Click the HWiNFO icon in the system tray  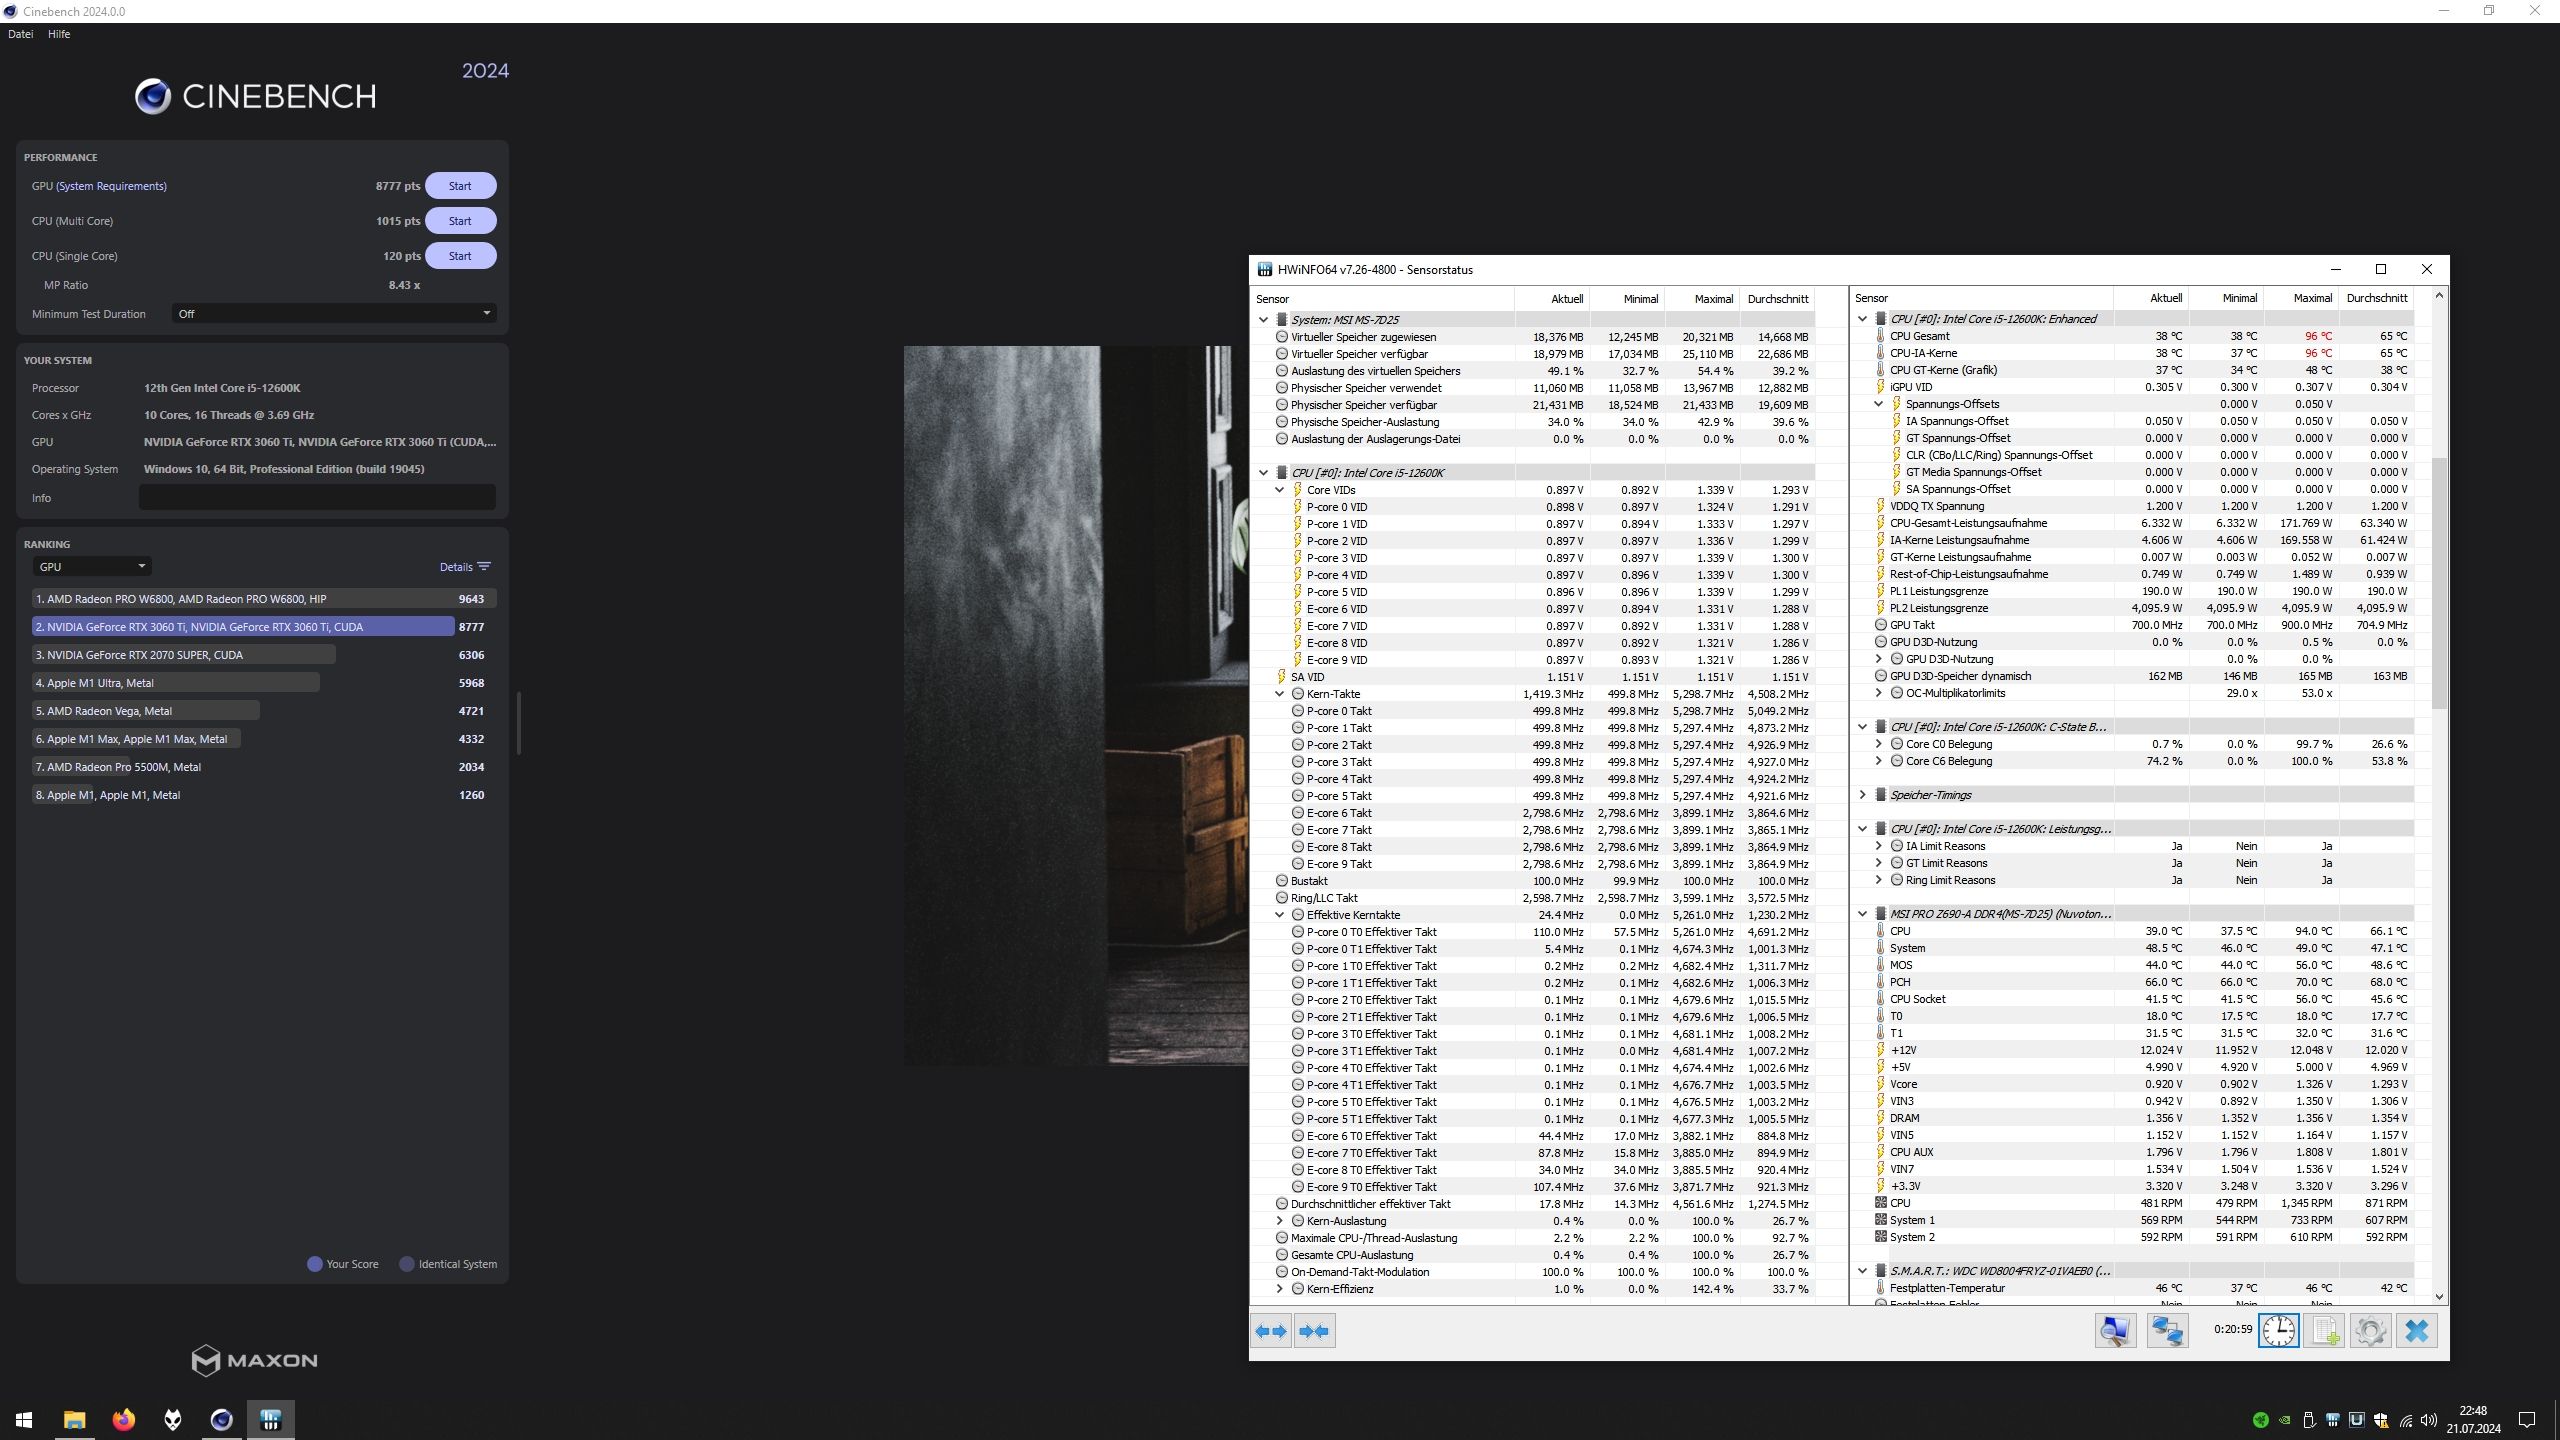point(2333,1420)
